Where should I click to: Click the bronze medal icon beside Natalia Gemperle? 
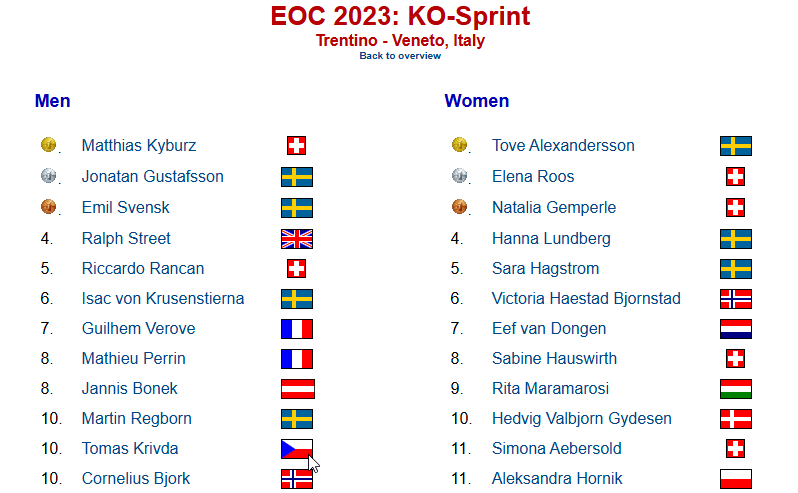(x=459, y=207)
